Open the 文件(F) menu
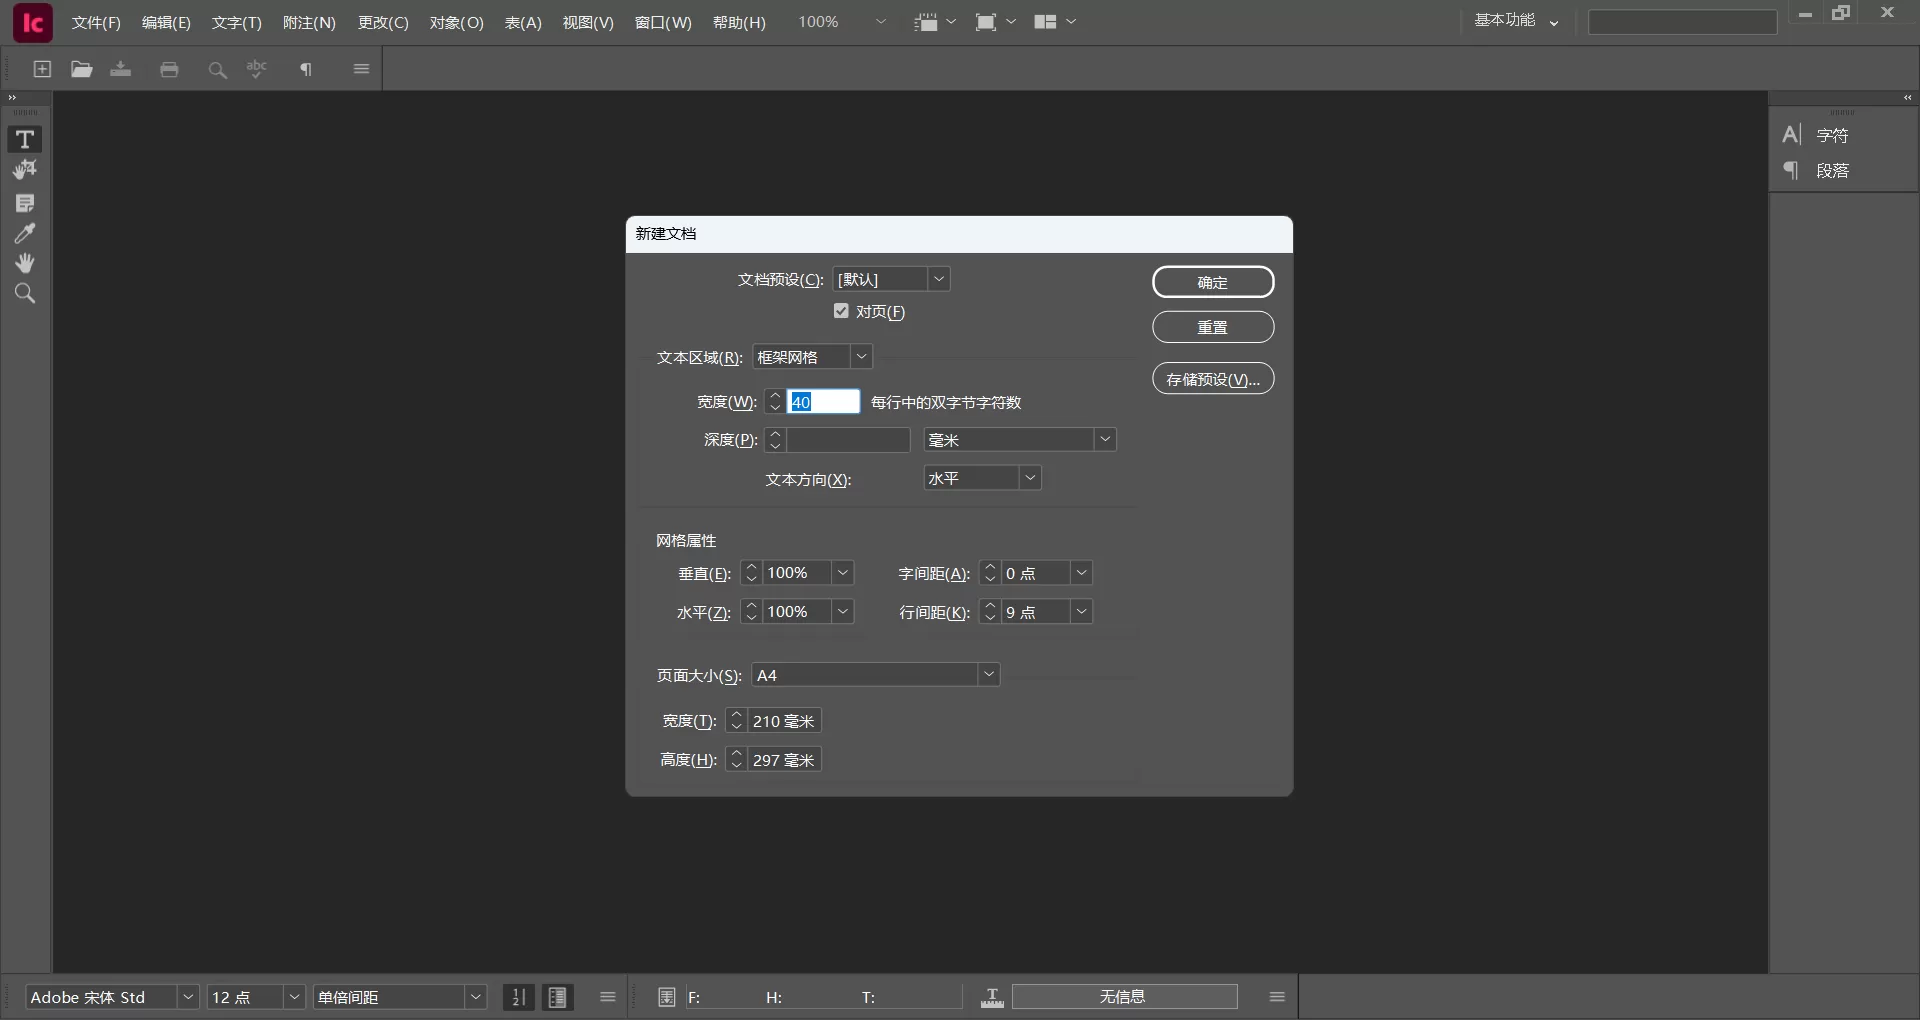This screenshot has height=1020, width=1920. (x=95, y=22)
